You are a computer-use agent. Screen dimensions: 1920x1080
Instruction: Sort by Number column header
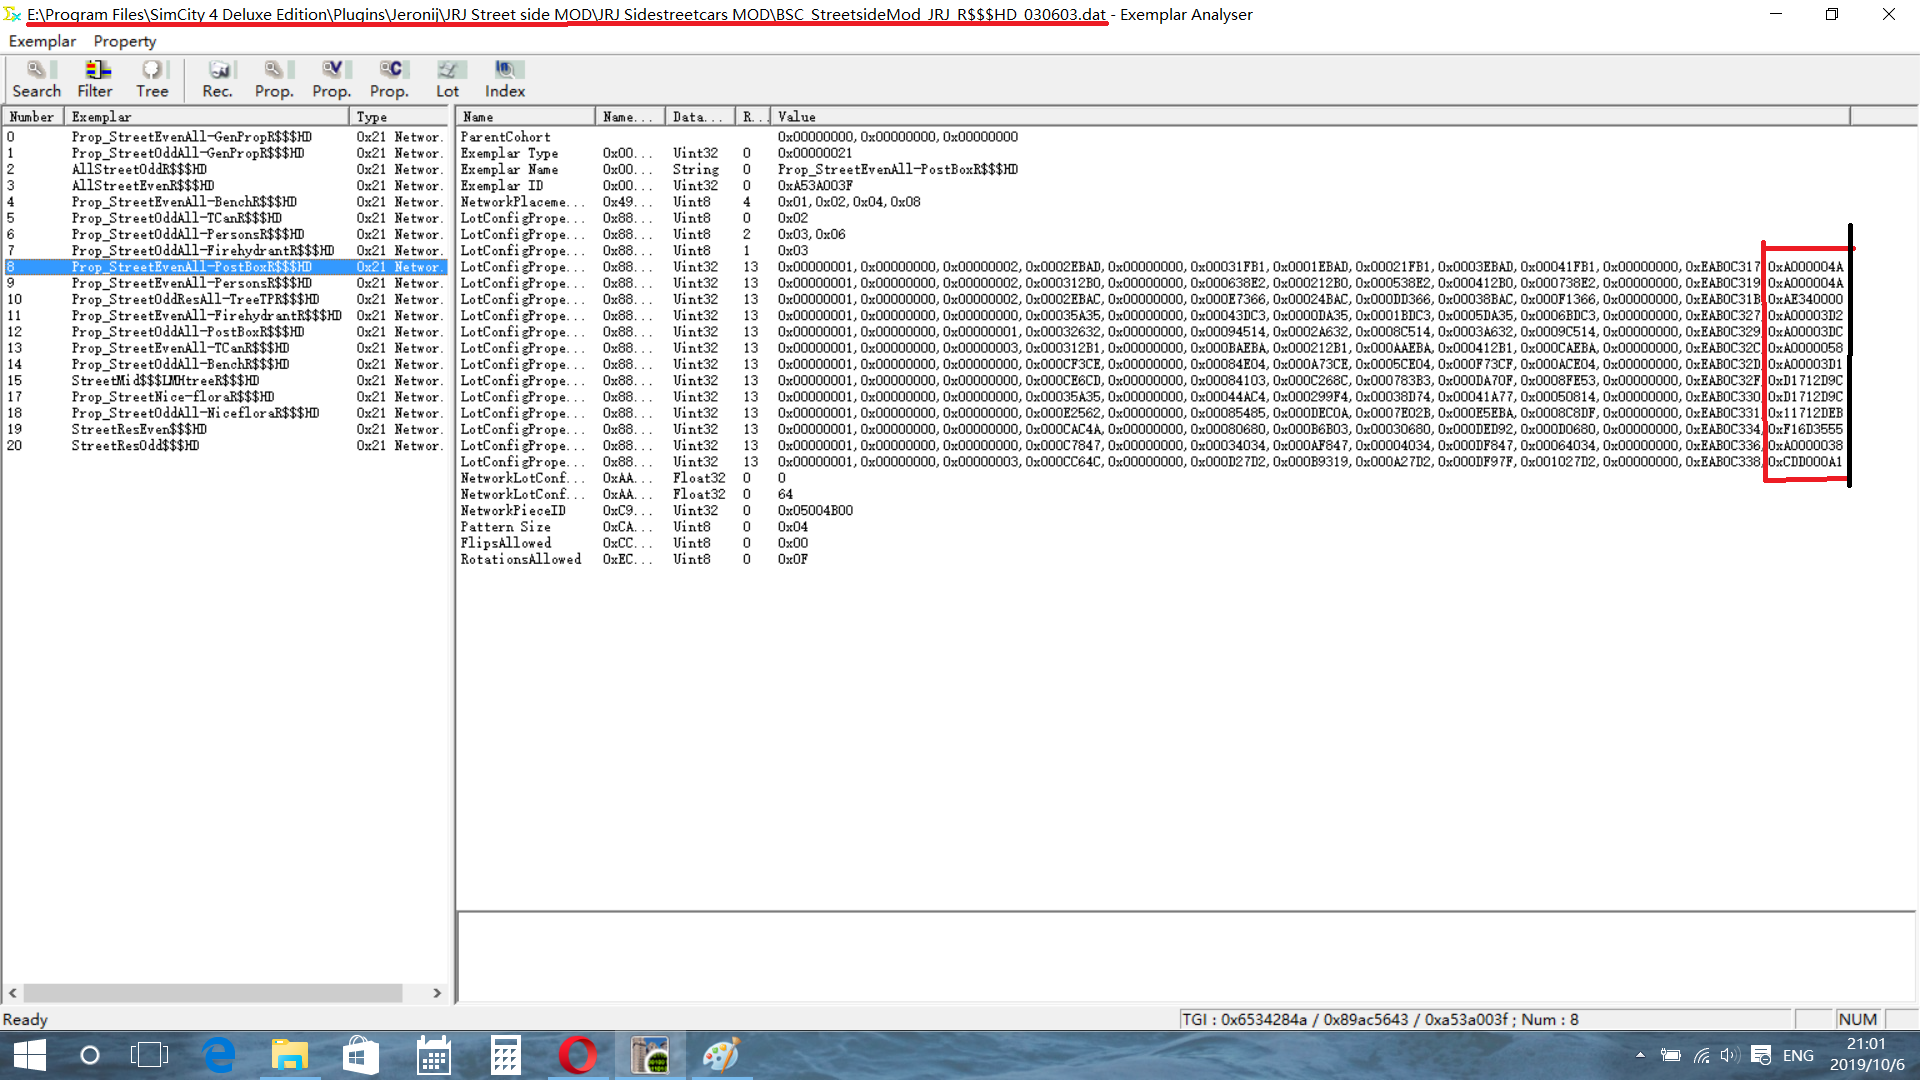(33, 117)
